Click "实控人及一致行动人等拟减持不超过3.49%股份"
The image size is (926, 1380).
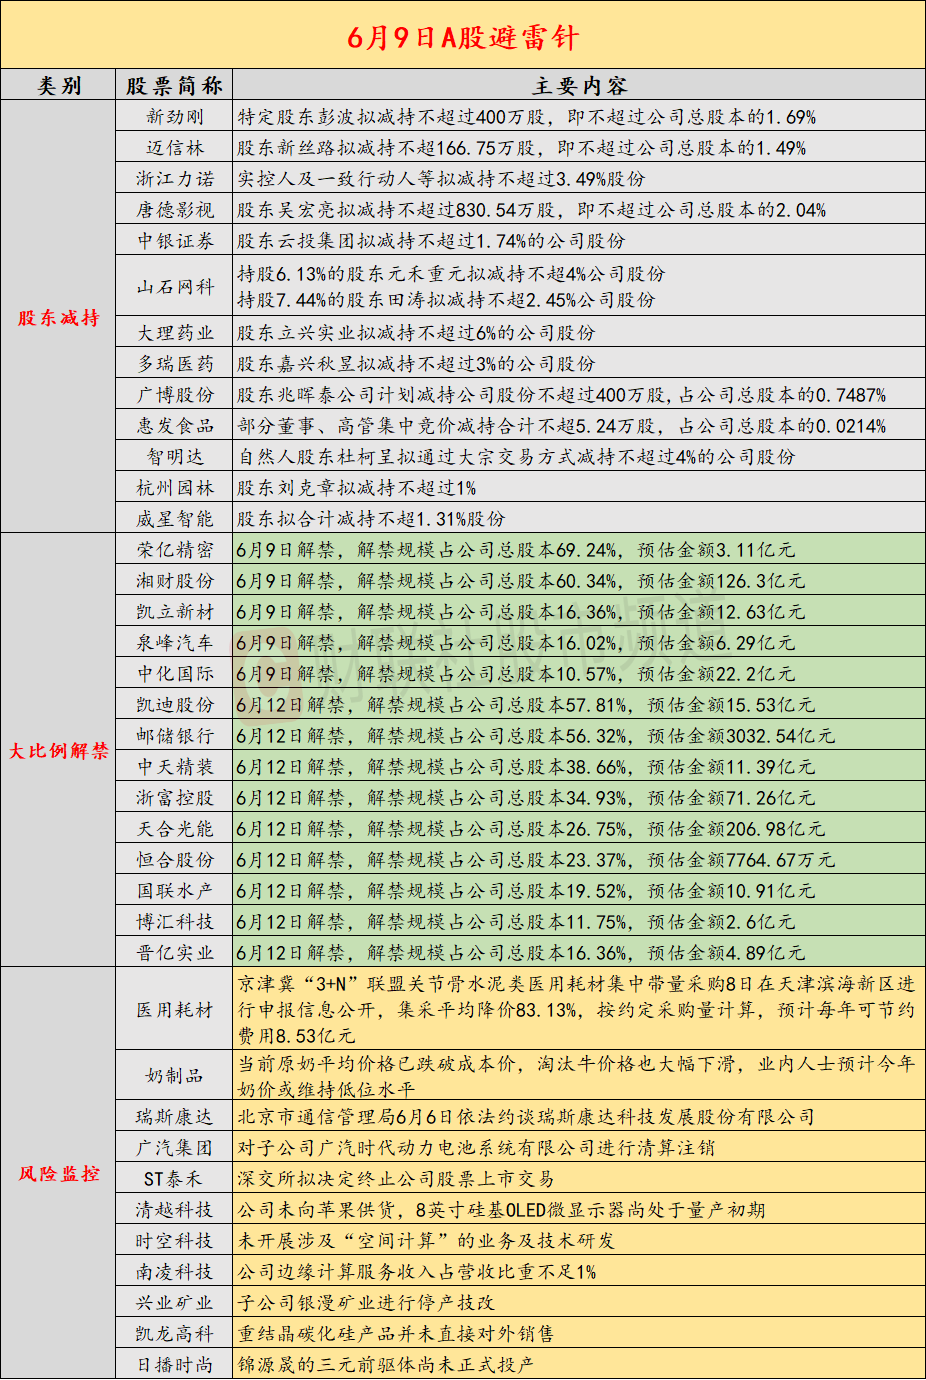pyautogui.click(x=441, y=179)
